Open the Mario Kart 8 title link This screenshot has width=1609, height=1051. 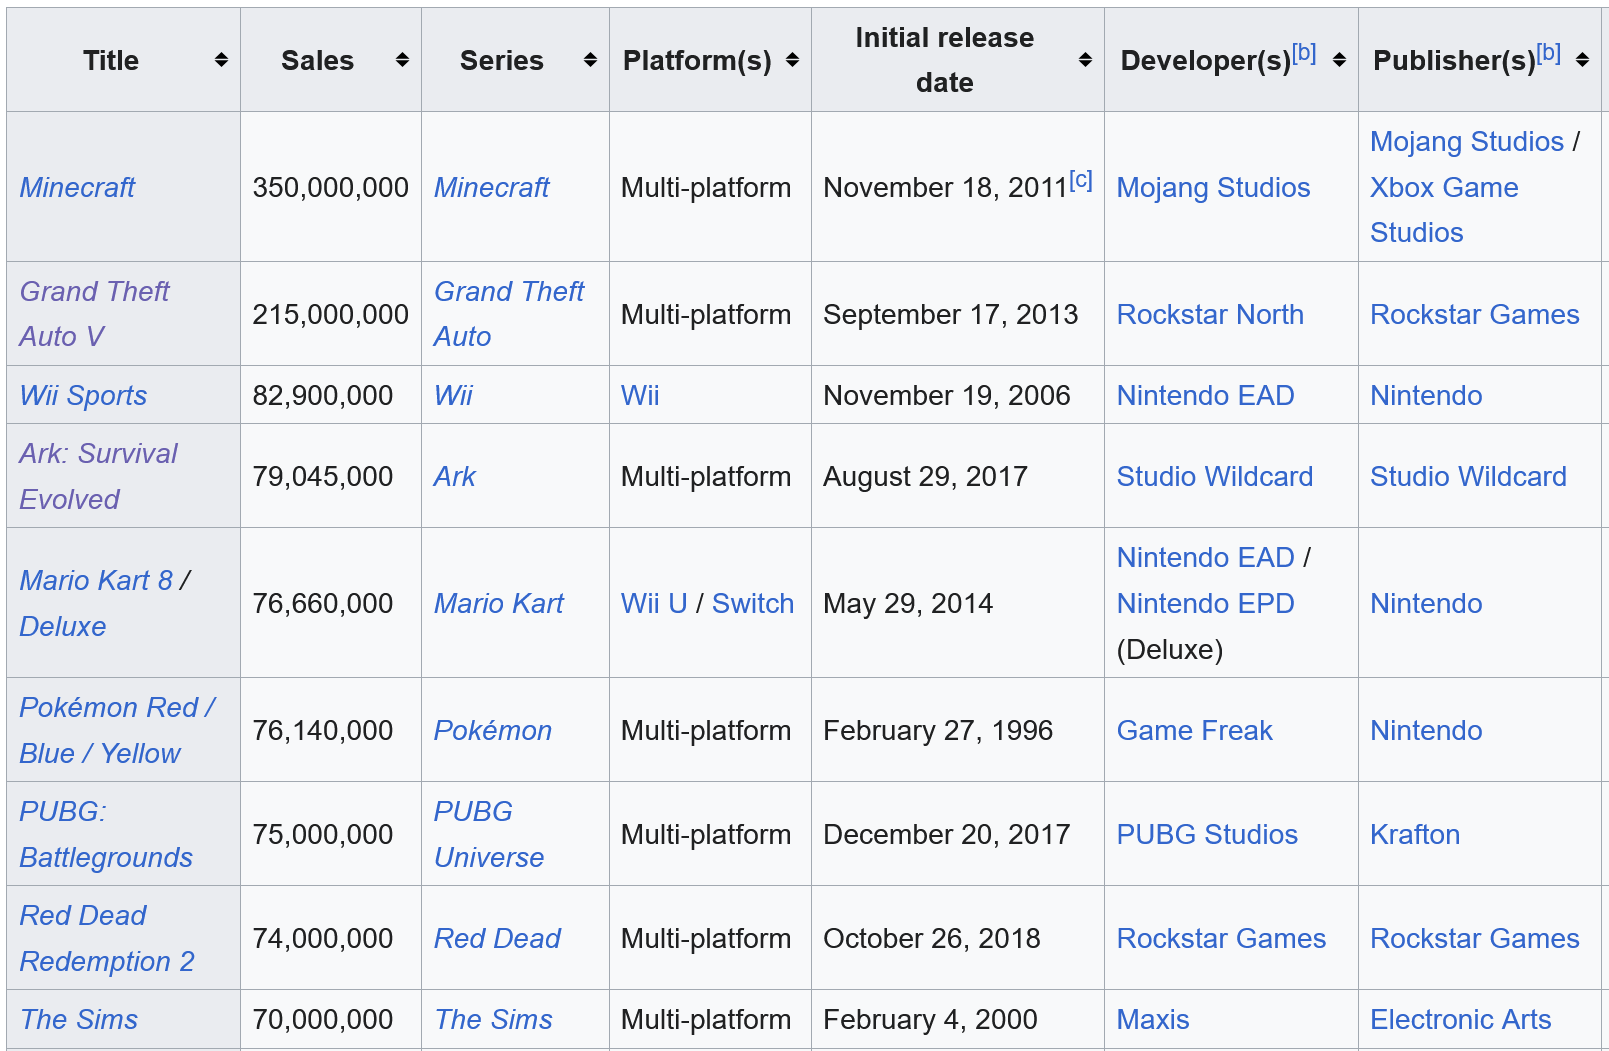click(x=96, y=580)
